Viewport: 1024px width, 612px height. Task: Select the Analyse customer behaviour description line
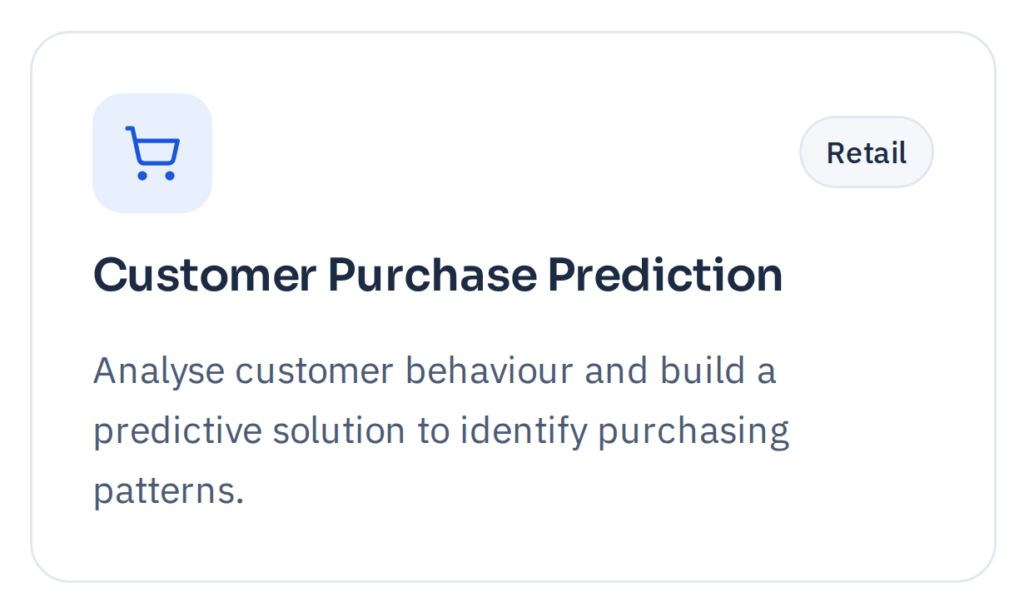pos(434,372)
